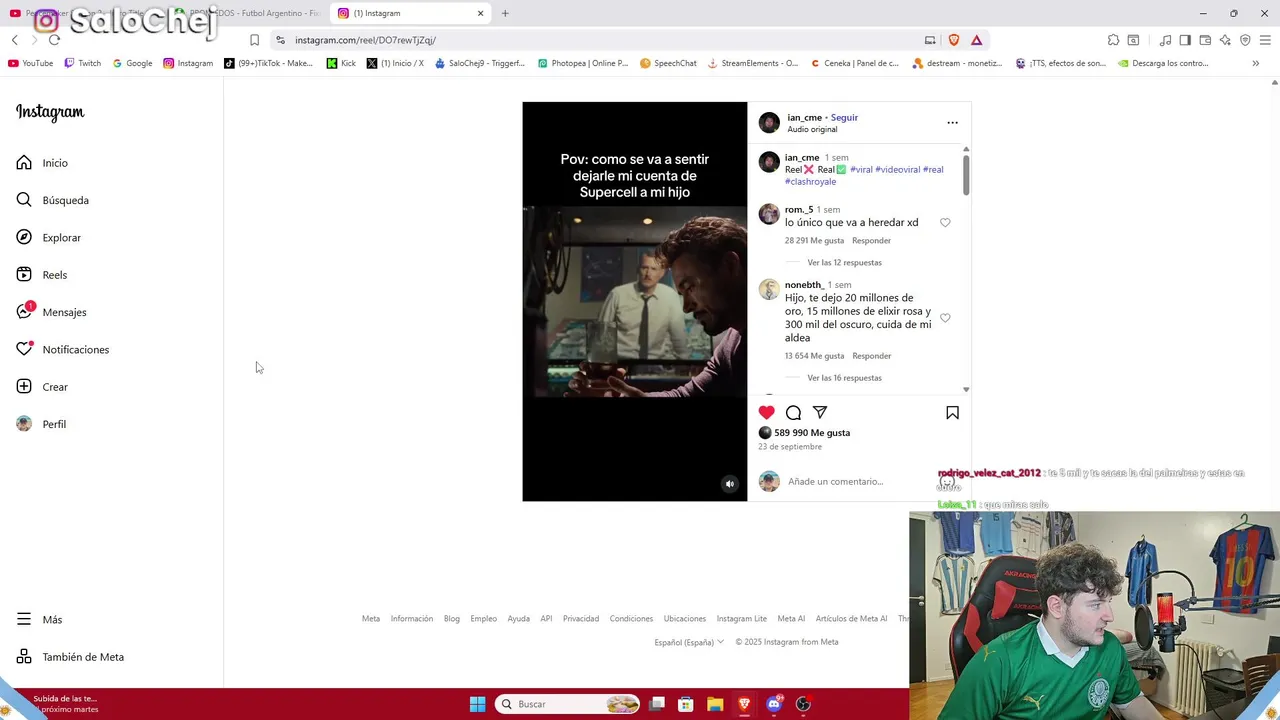Viewport: 1280px width, 720px height.
Task: Unlike the reel with red heart
Action: point(766,412)
